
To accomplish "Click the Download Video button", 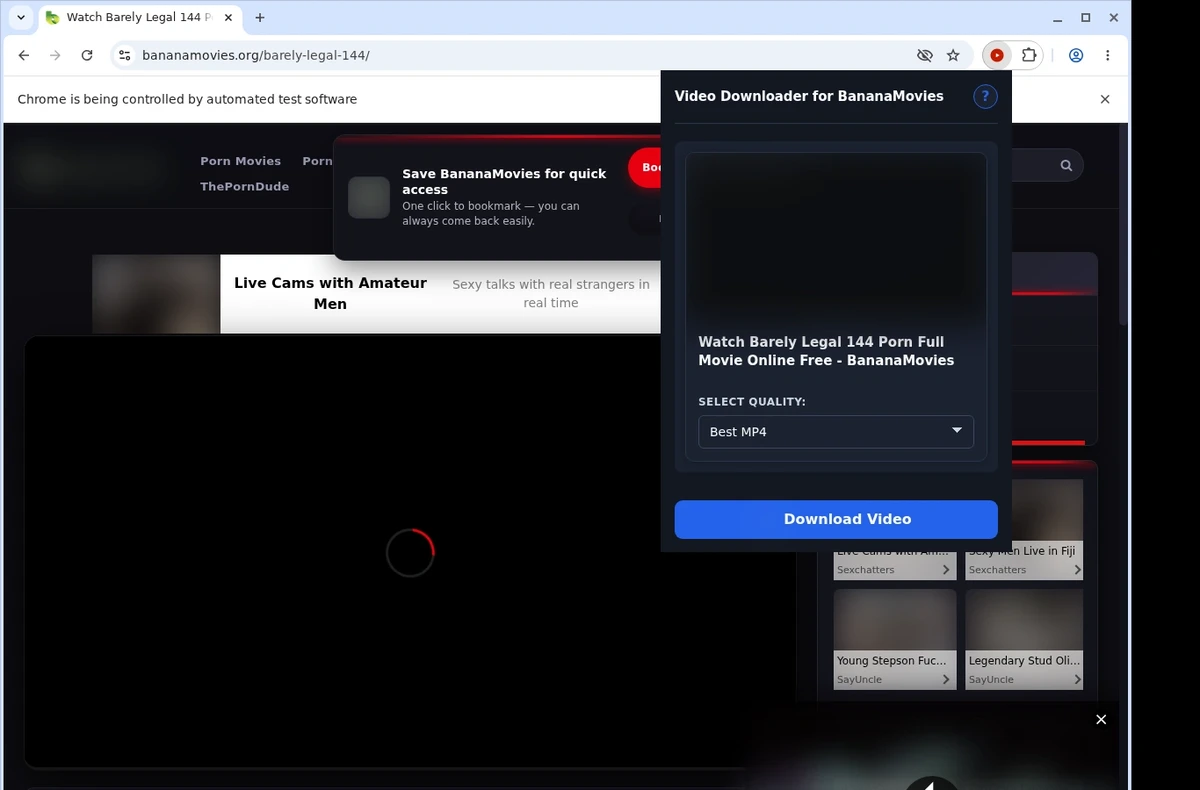I will pyautogui.click(x=836, y=519).
